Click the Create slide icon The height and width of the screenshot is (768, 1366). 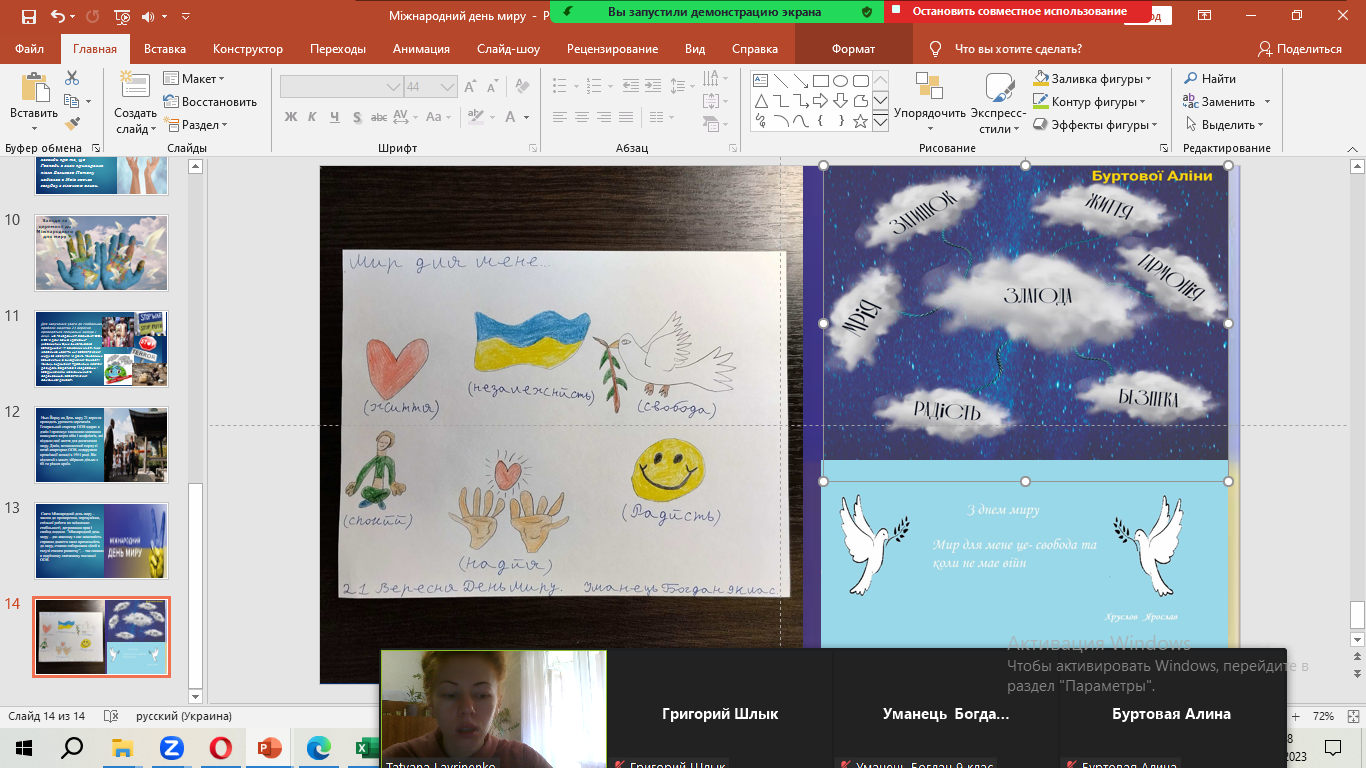[134, 86]
